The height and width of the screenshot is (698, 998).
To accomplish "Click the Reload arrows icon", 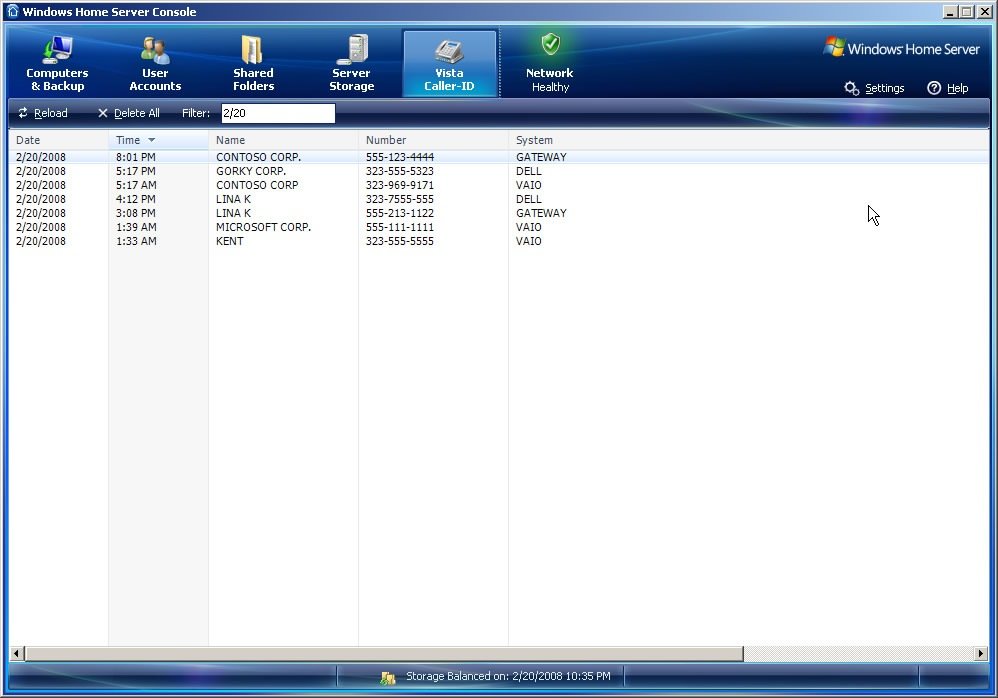I will (x=23, y=113).
